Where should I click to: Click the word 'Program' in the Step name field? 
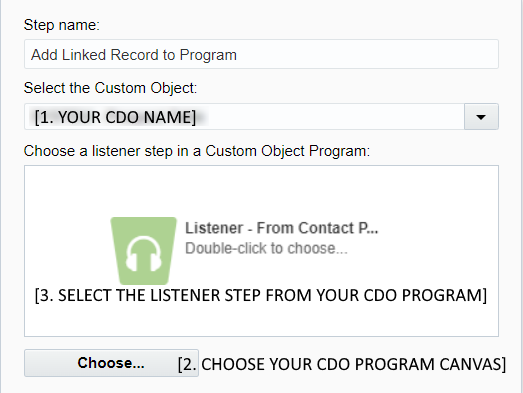pyautogui.click(x=208, y=55)
